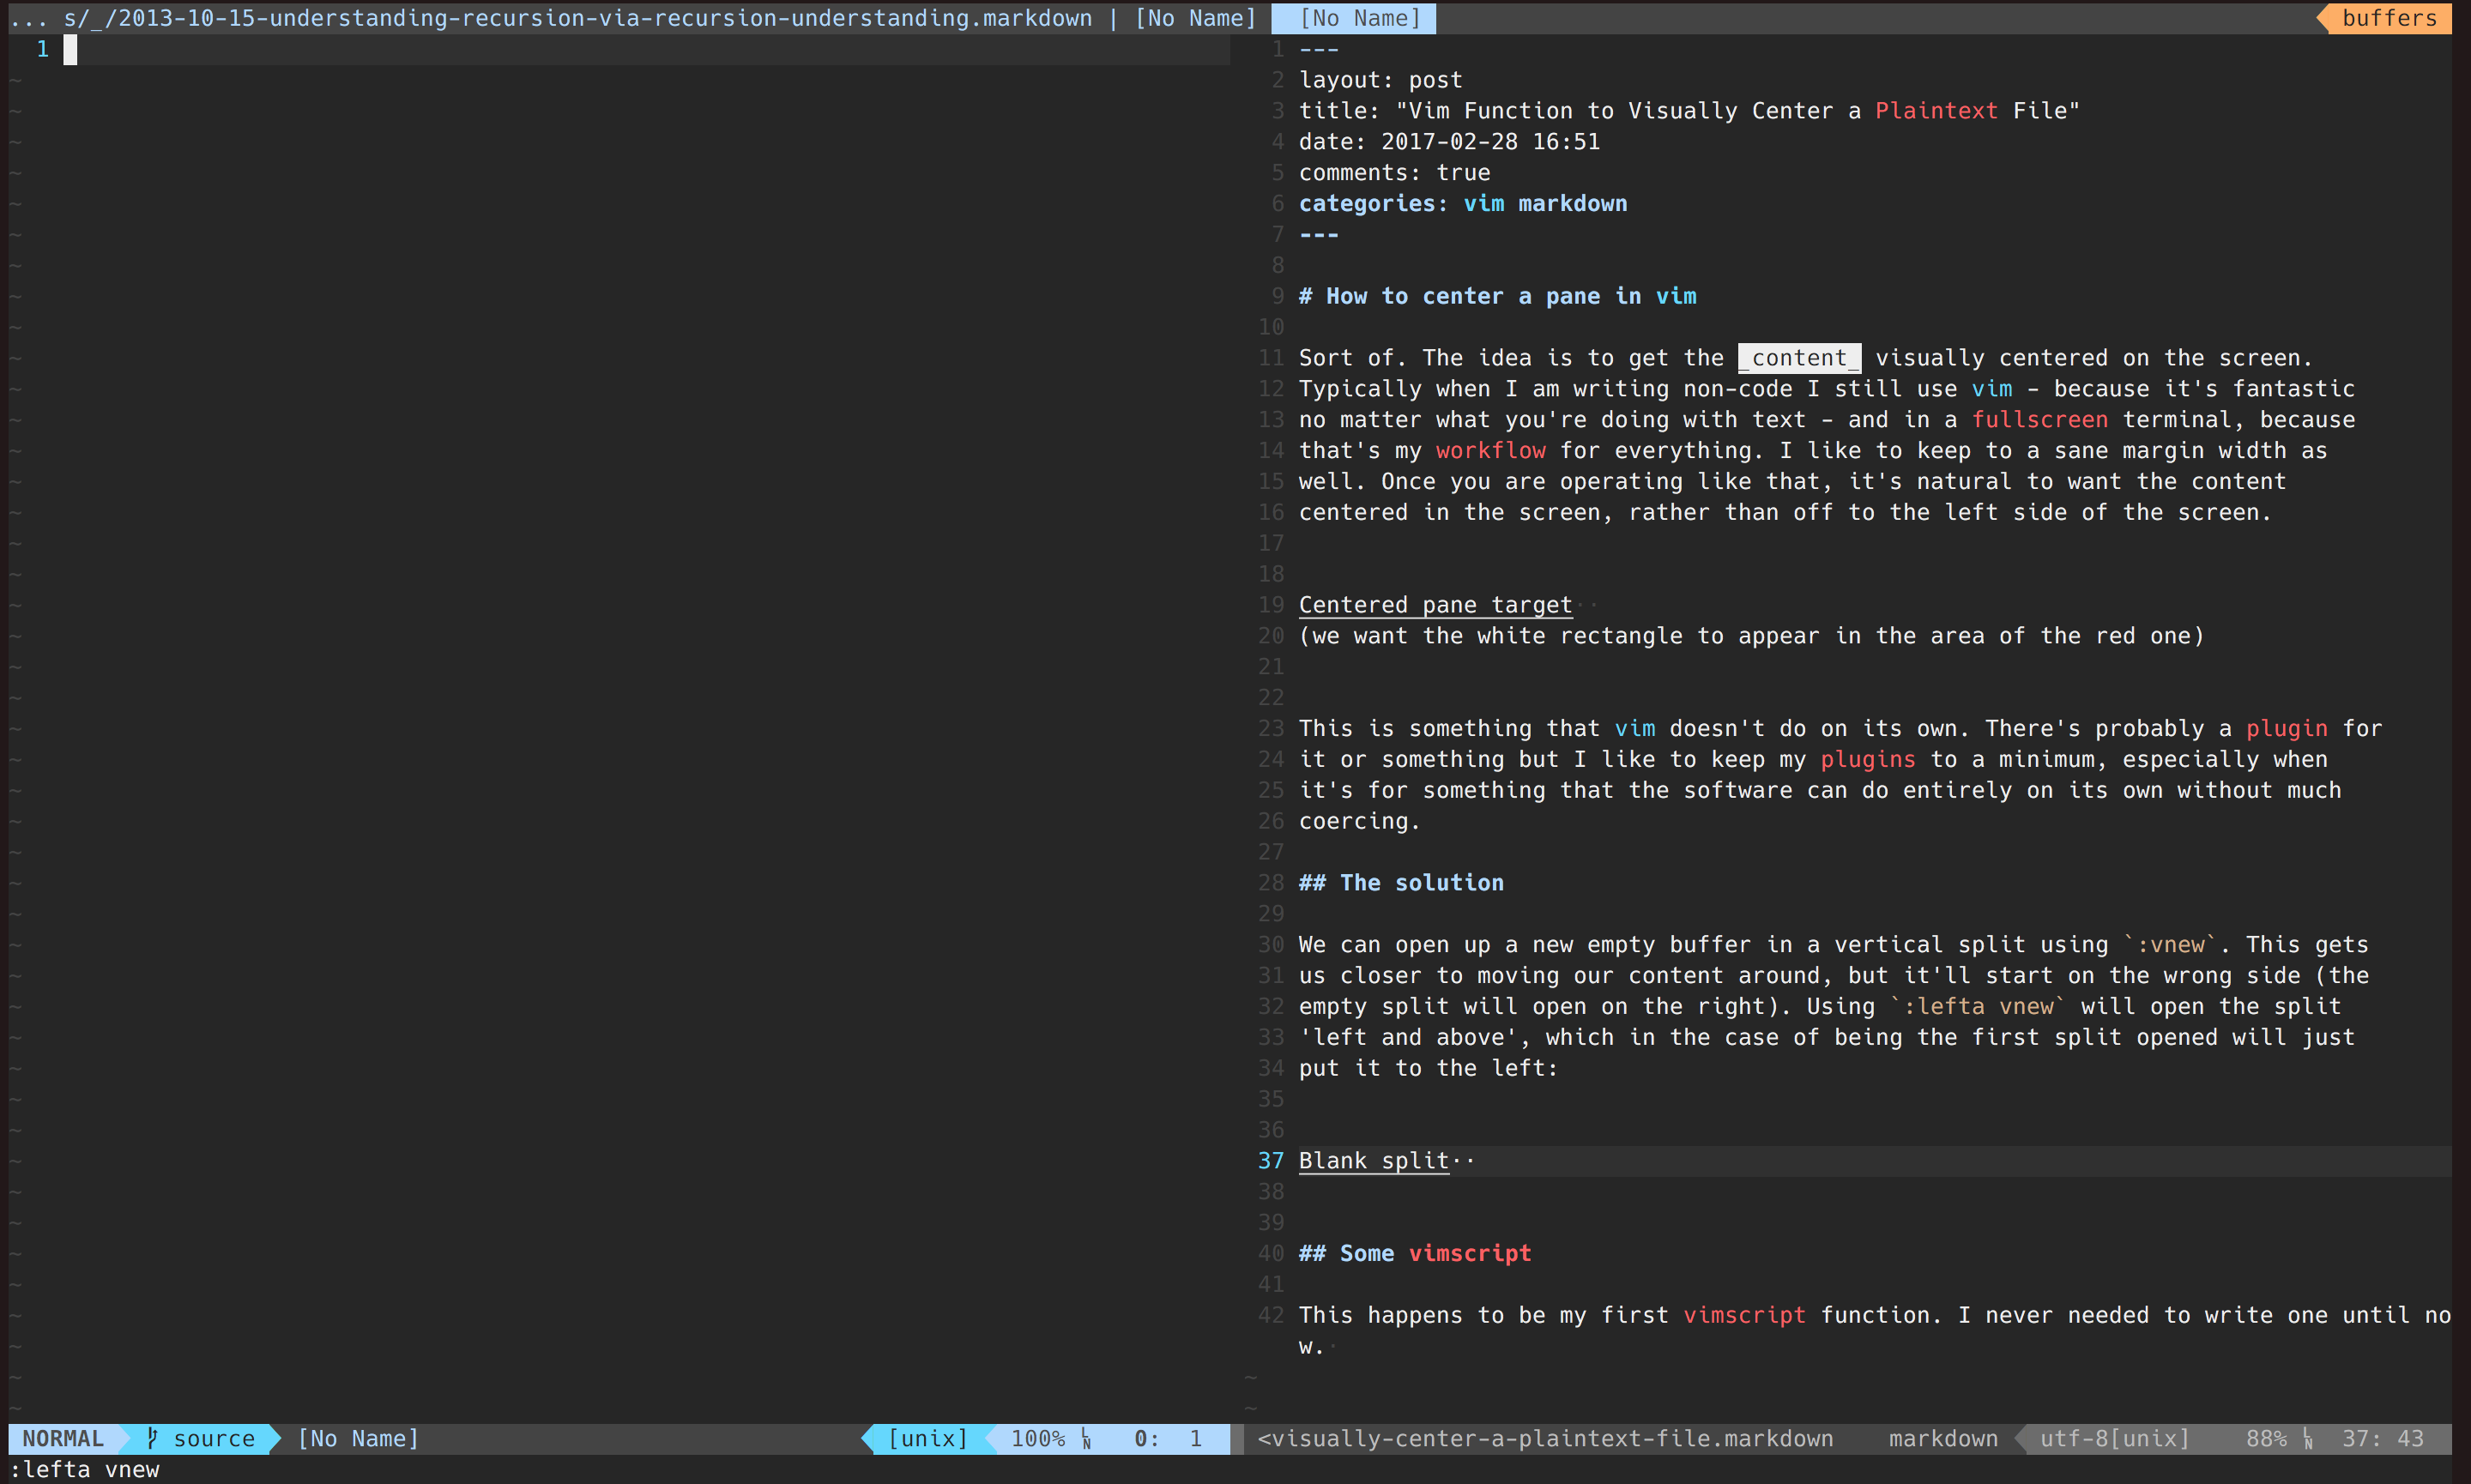The height and width of the screenshot is (1484, 2471).
Task: Click the line about the white rectangle
Action: (x=1751, y=636)
